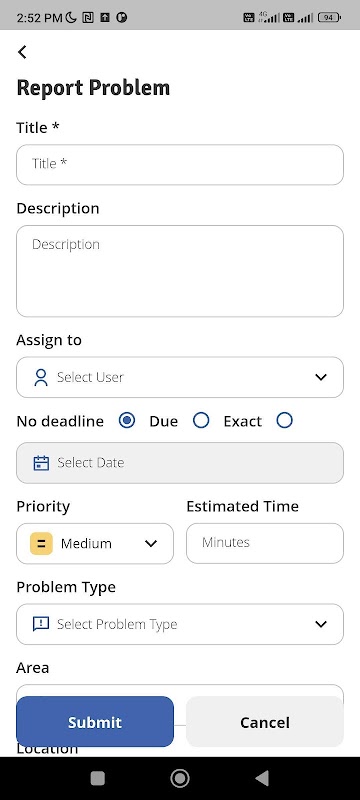Tap the Android back triangle button
Image resolution: width=360 pixels, height=800 pixels.
tap(262, 778)
